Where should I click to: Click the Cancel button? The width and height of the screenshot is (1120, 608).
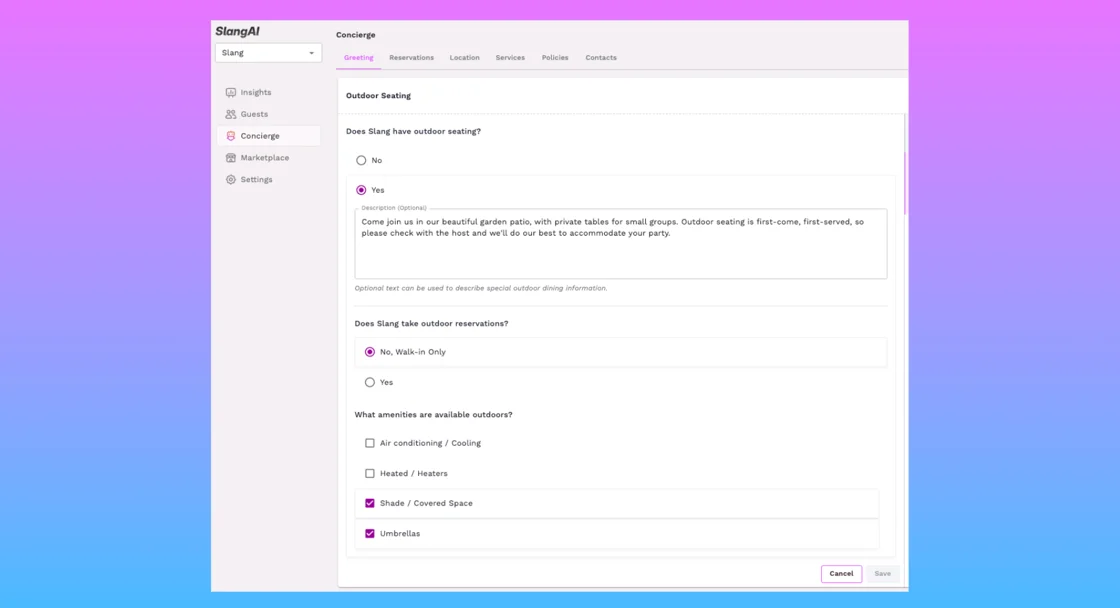pos(841,574)
